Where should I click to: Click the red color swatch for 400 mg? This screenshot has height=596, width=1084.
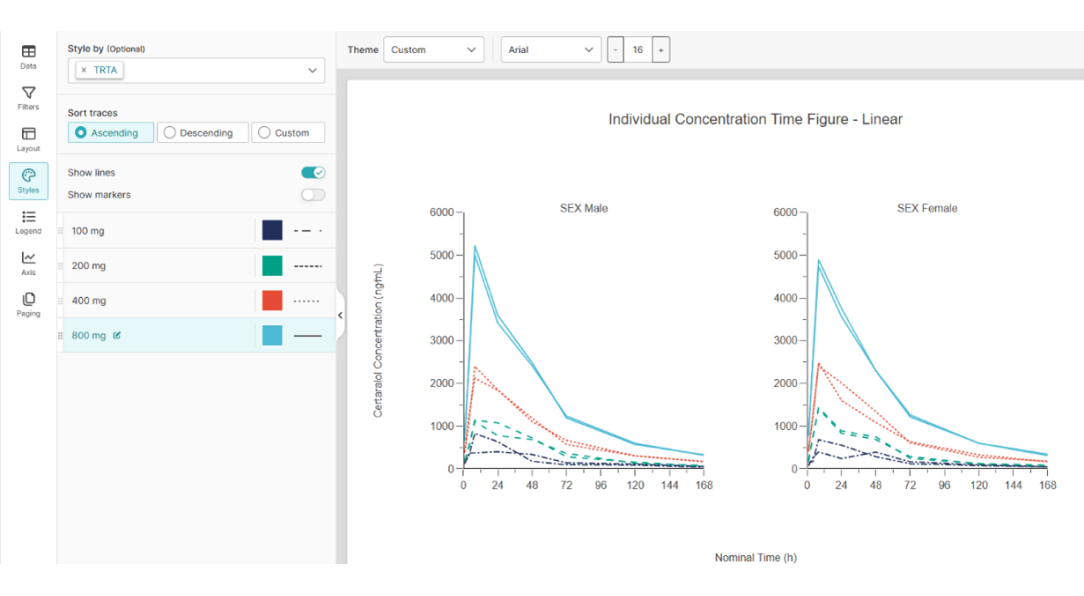[272, 300]
